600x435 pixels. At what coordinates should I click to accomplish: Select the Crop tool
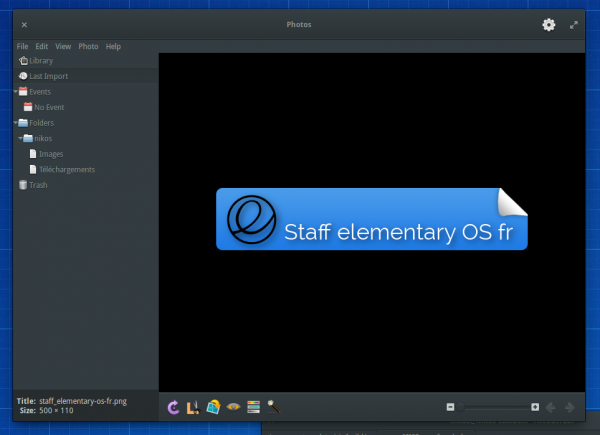[x=193, y=407]
